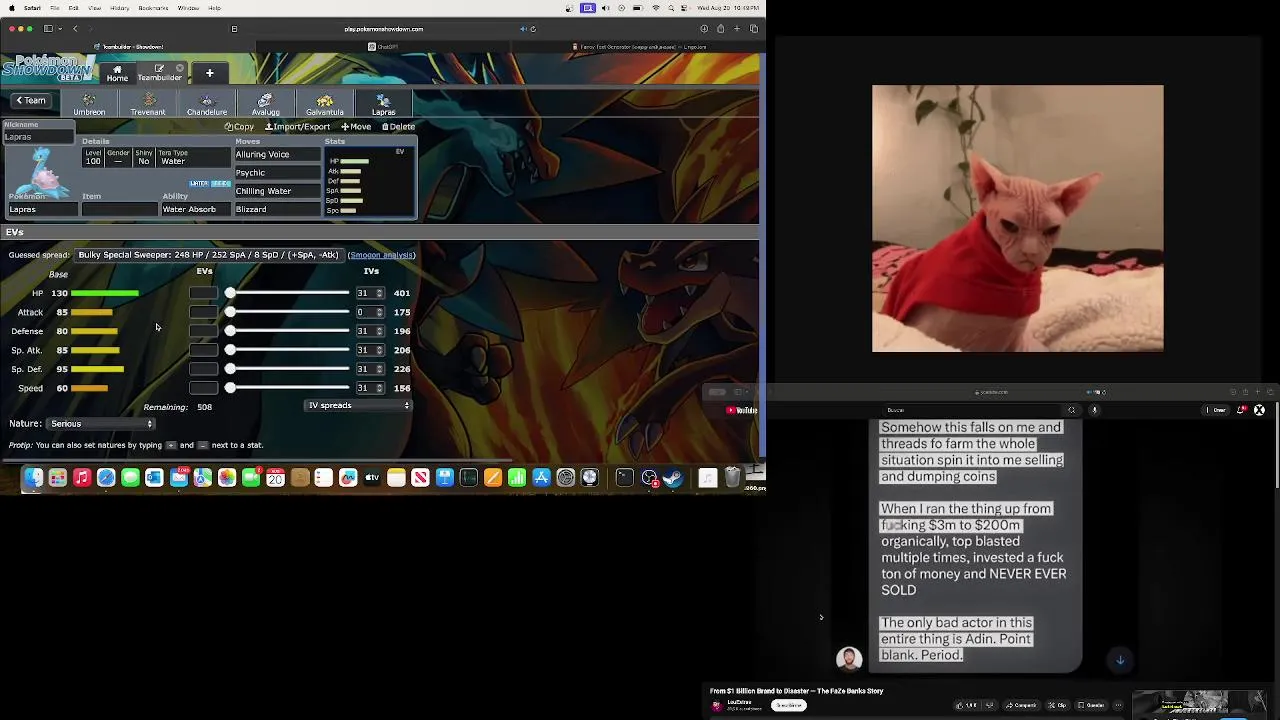Edit the Chilling Water move slot
1280x720 pixels.
coord(277,191)
